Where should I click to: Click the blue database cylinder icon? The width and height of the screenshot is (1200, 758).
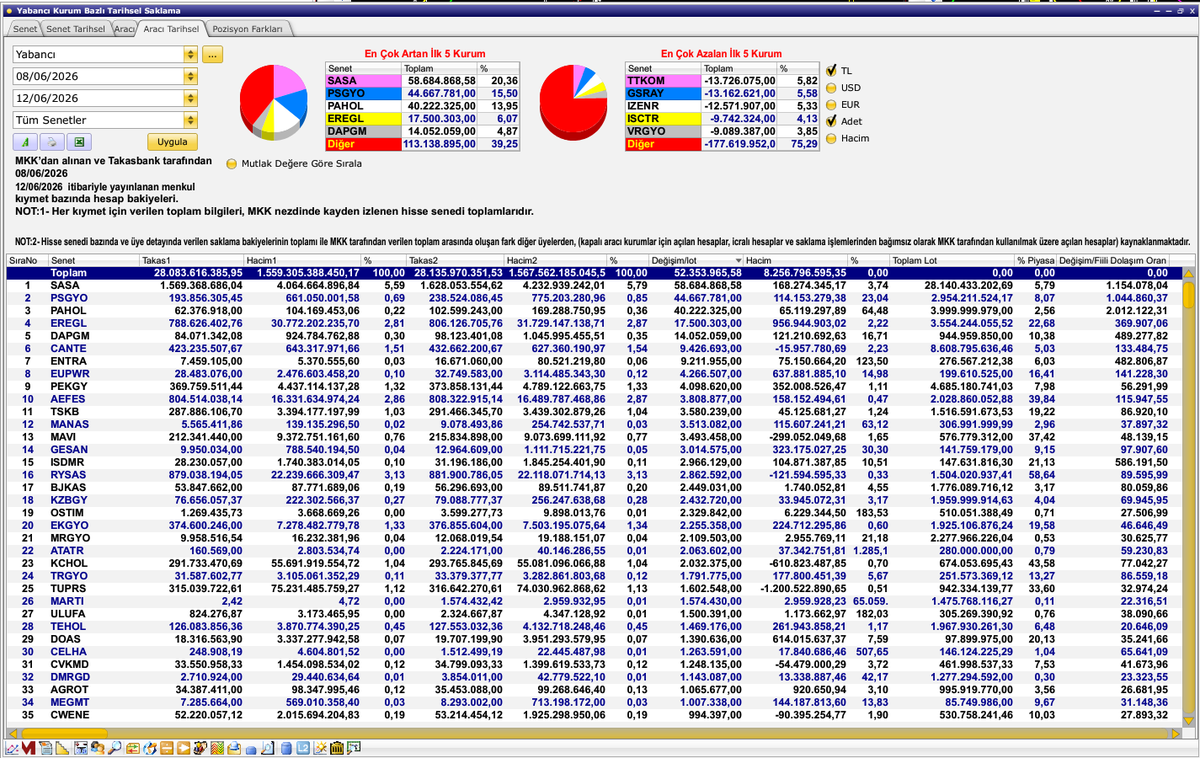click(x=286, y=748)
